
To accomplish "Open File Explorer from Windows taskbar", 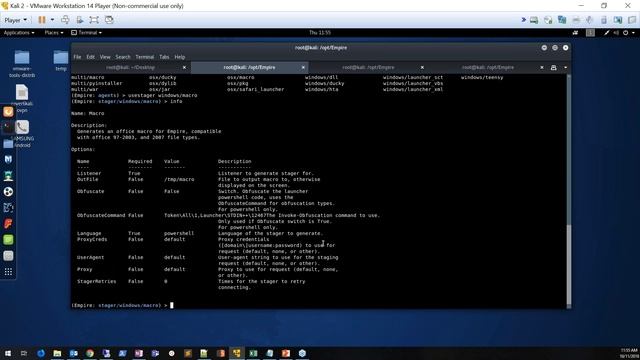I will point(57,353).
